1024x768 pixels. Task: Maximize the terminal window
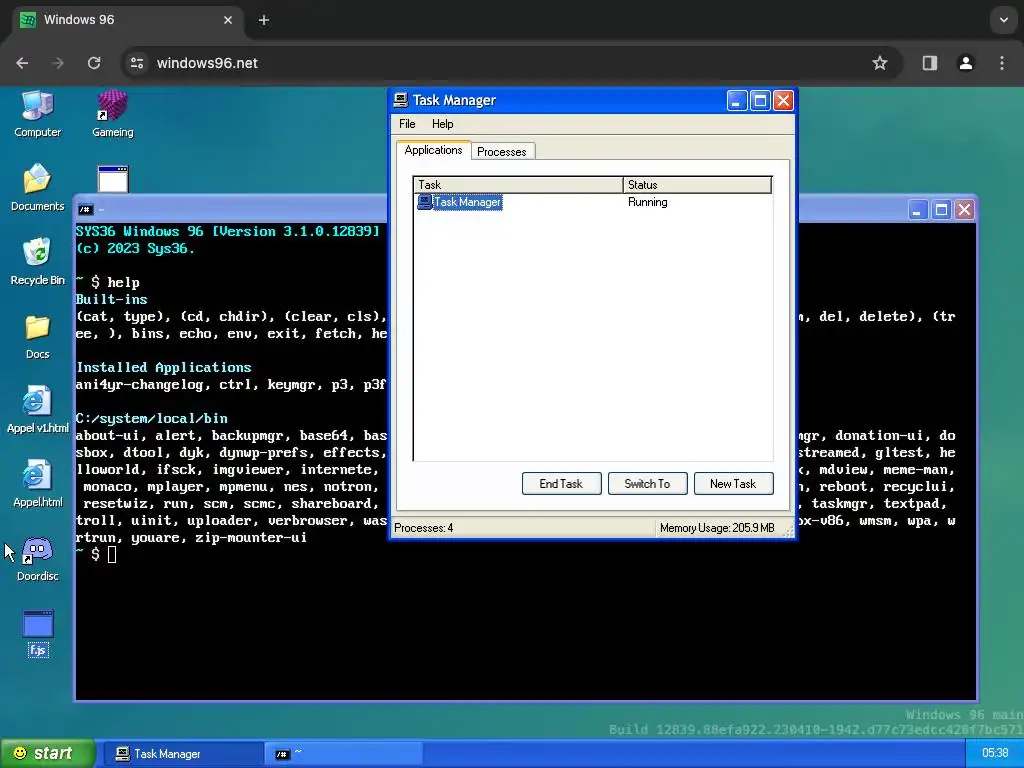tap(941, 210)
